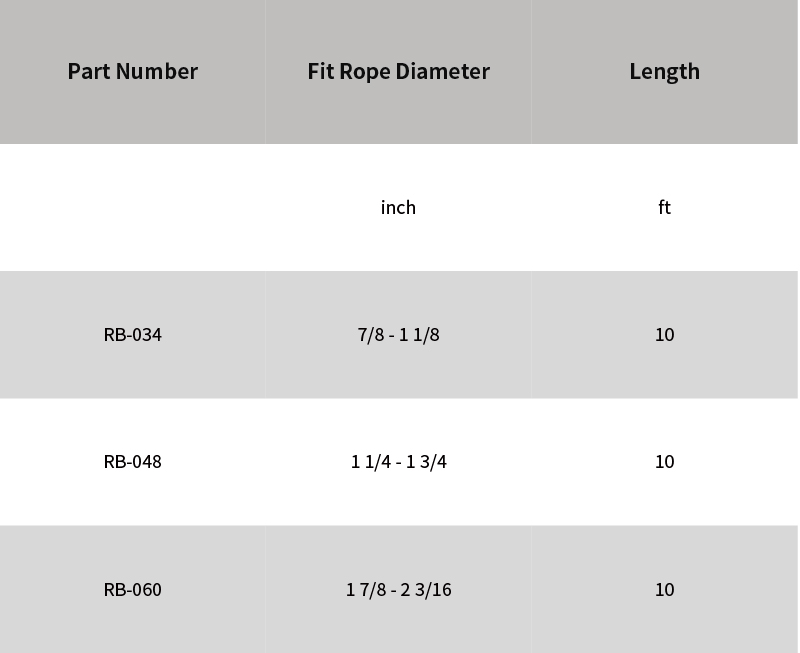Click the part number in the middle data row
This screenshot has width=800, height=653.
click(x=133, y=461)
